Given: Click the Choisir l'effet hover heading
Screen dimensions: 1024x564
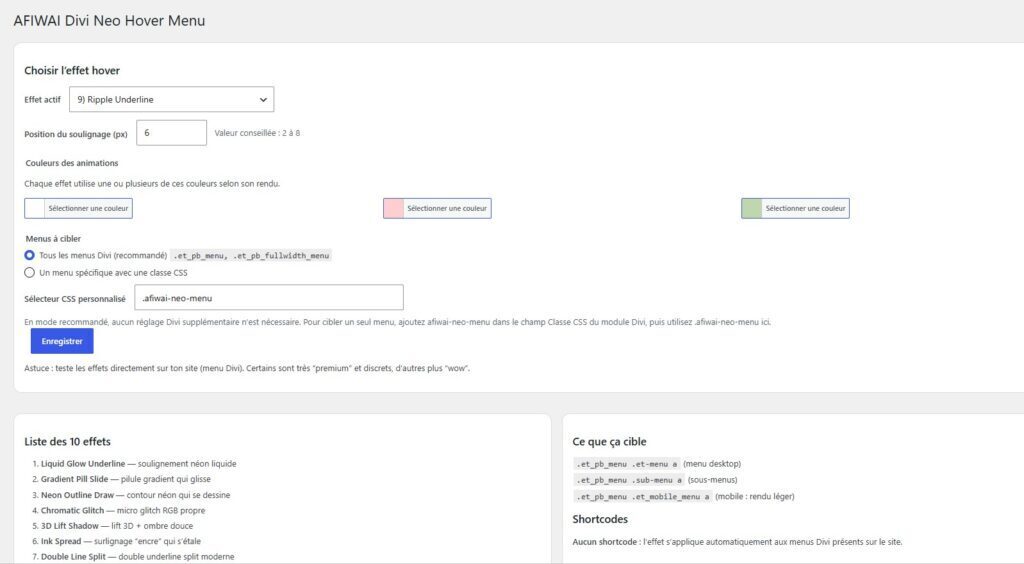Looking at the screenshot, I should (x=72, y=70).
